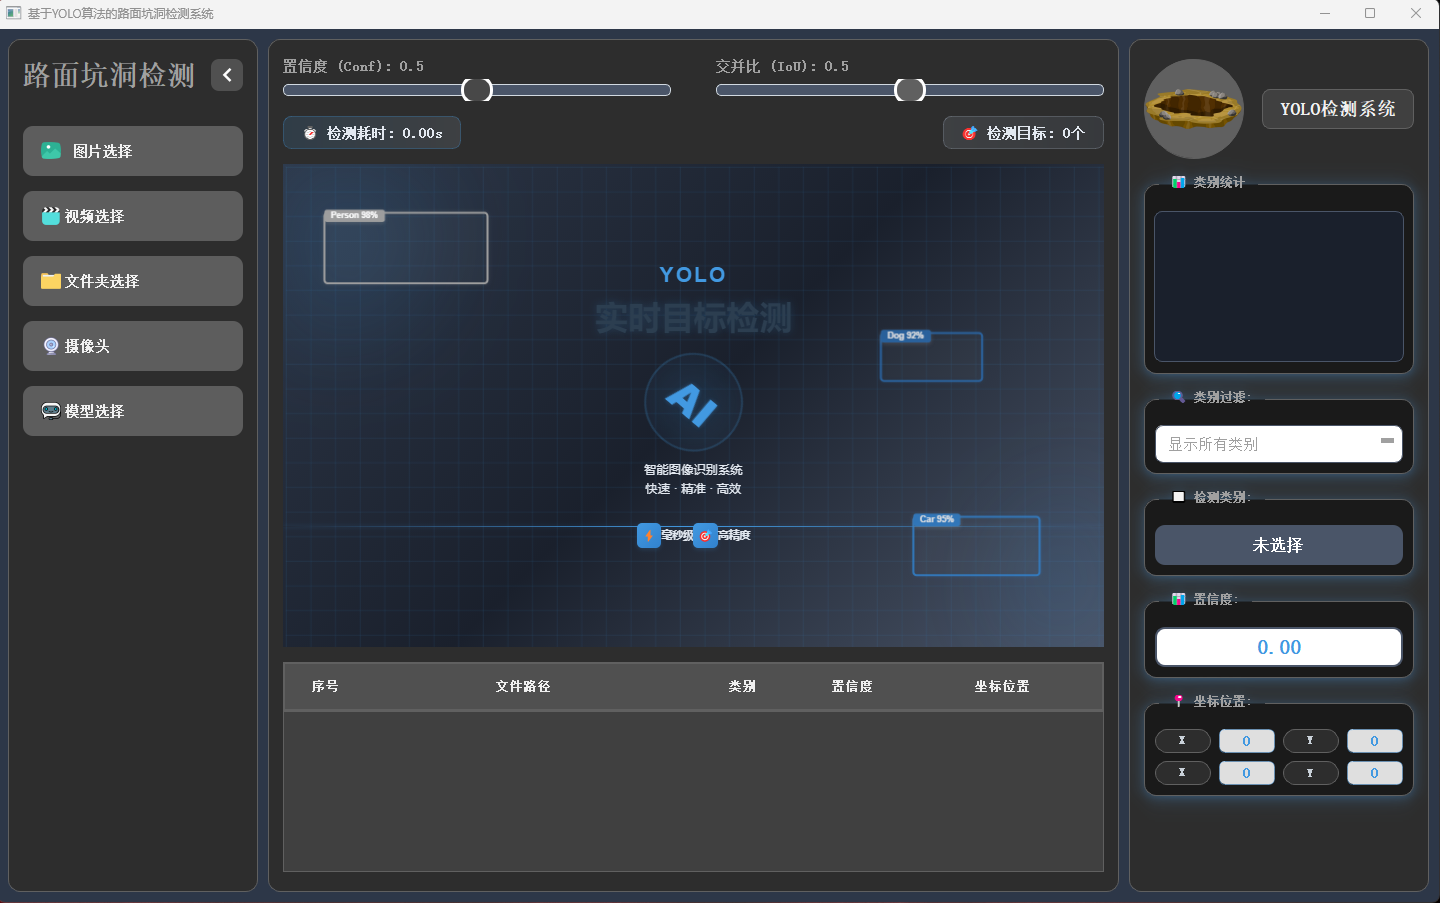1440x903 pixels.
Task: Click the magnifier icon beside 类别过滤
Action: point(1179,397)
